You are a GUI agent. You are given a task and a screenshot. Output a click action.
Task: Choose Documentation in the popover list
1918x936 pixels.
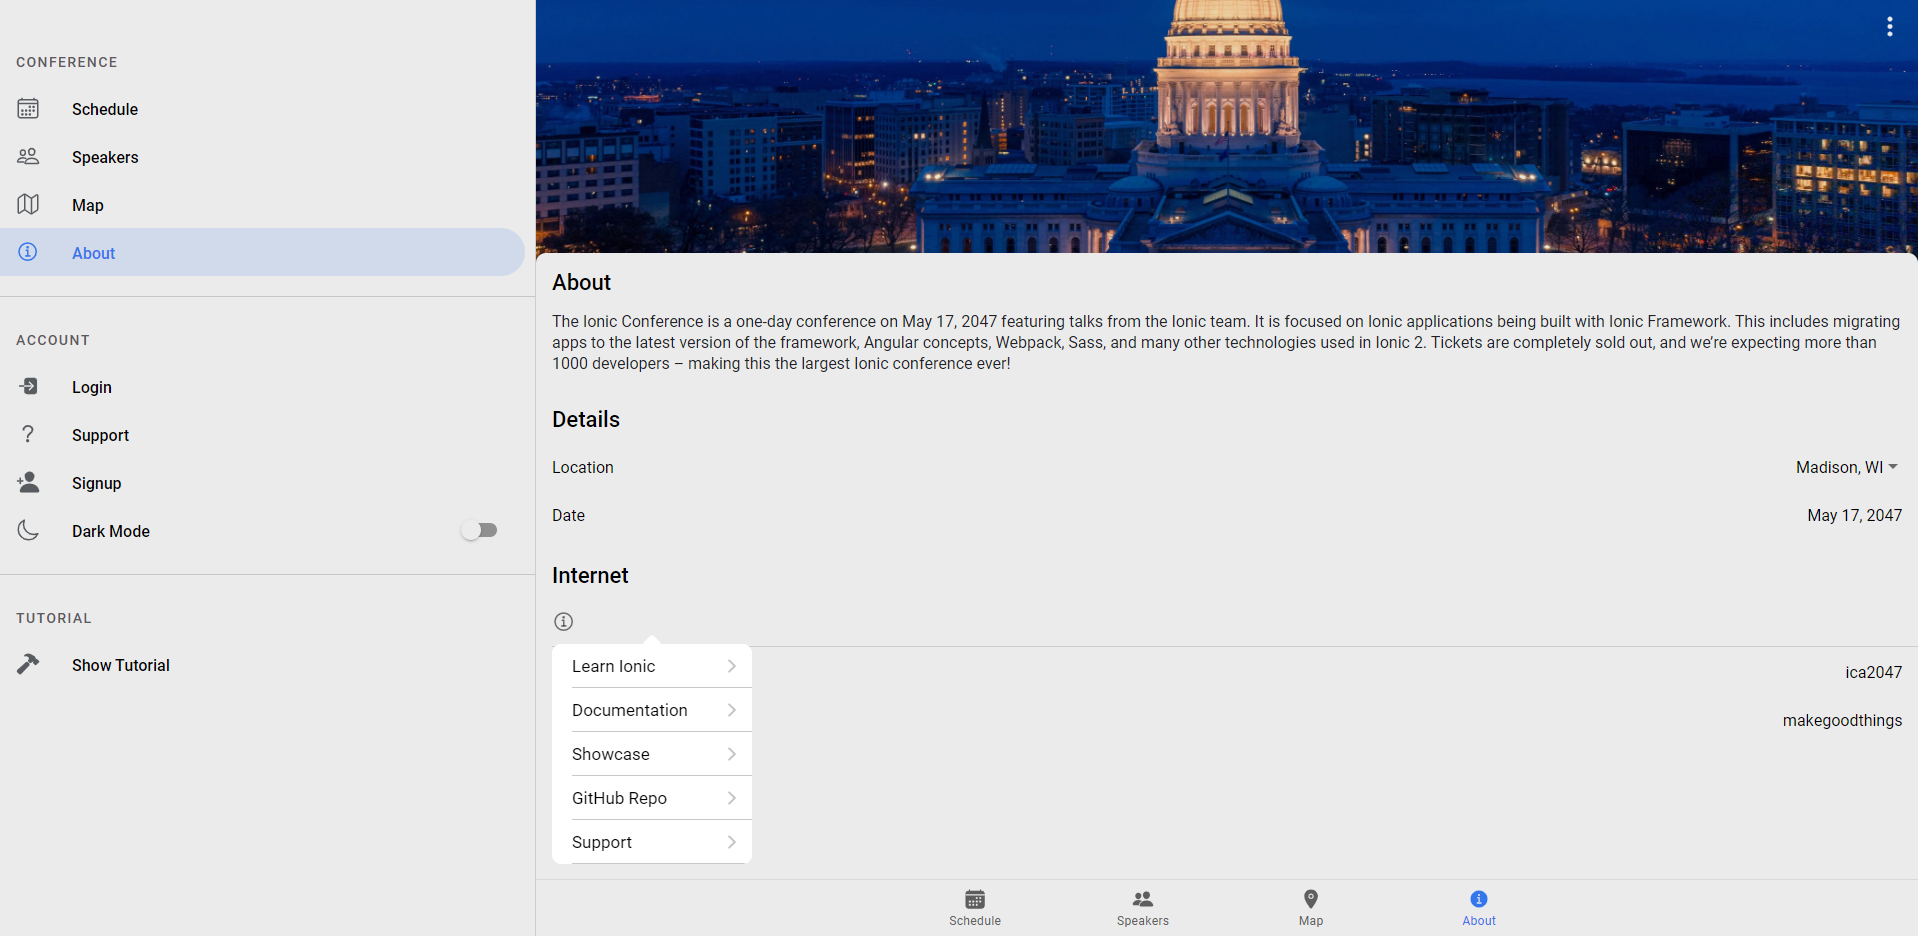coord(651,709)
